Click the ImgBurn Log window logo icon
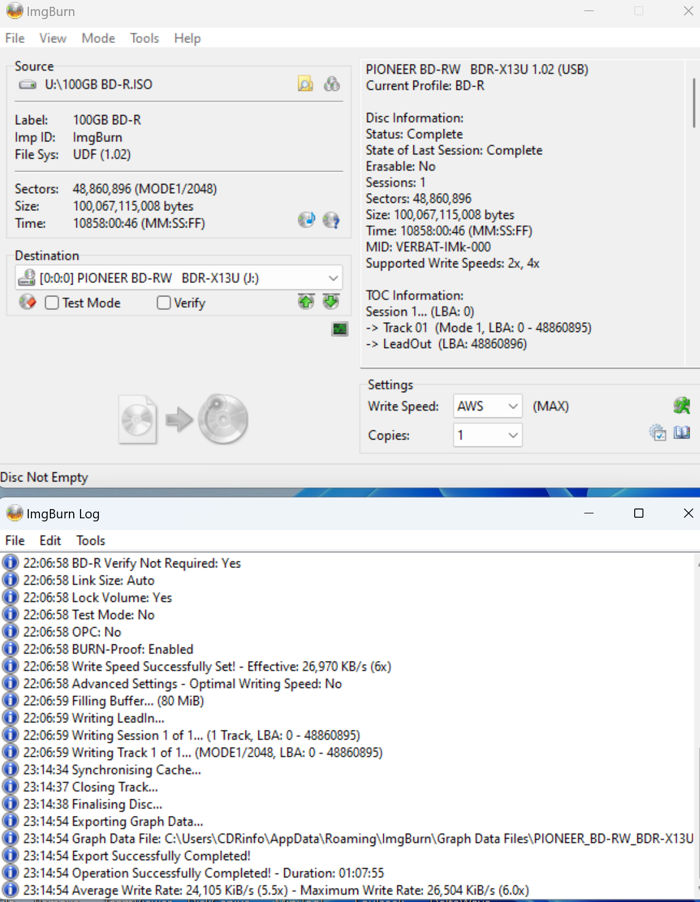The height and width of the screenshot is (902, 700). [x=14, y=513]
